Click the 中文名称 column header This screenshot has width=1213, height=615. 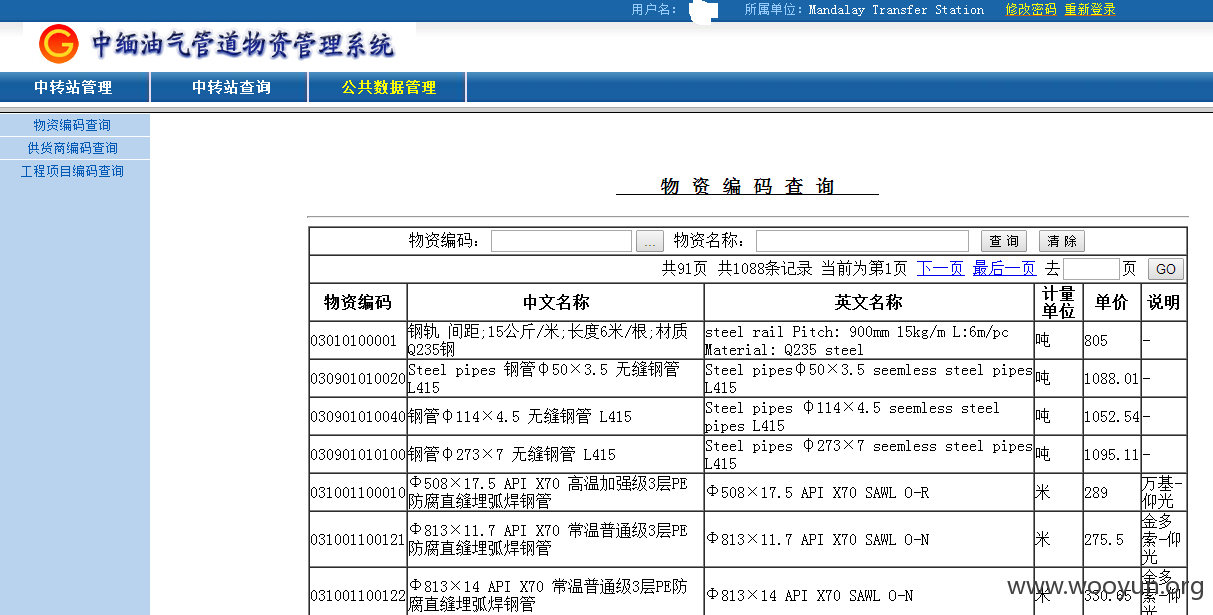[556, 302]
